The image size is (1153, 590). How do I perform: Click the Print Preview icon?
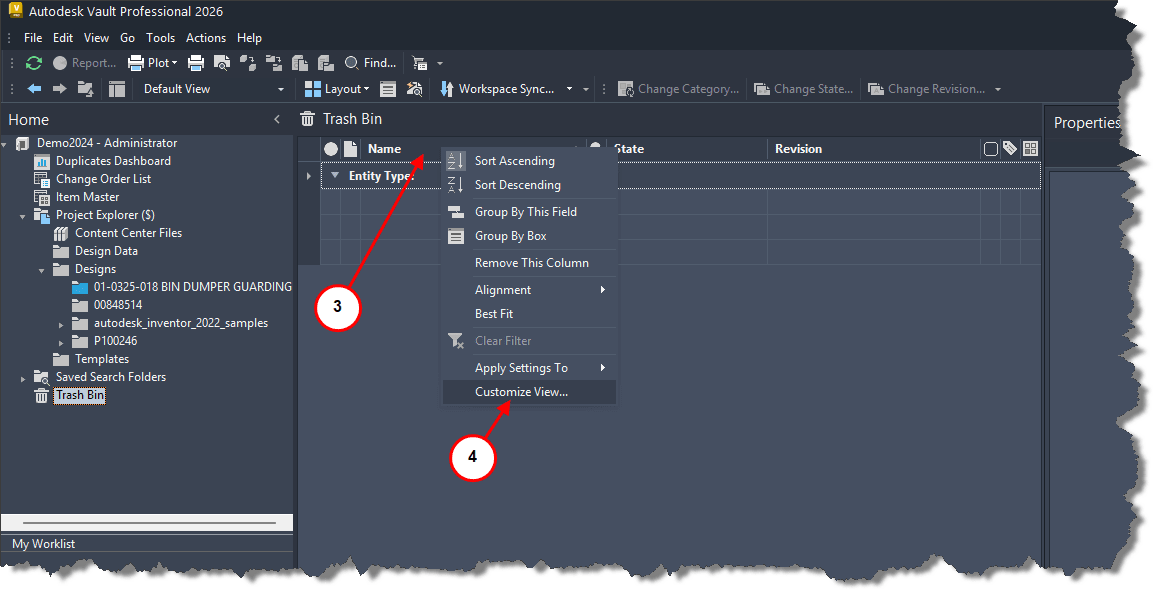[222, 63]
